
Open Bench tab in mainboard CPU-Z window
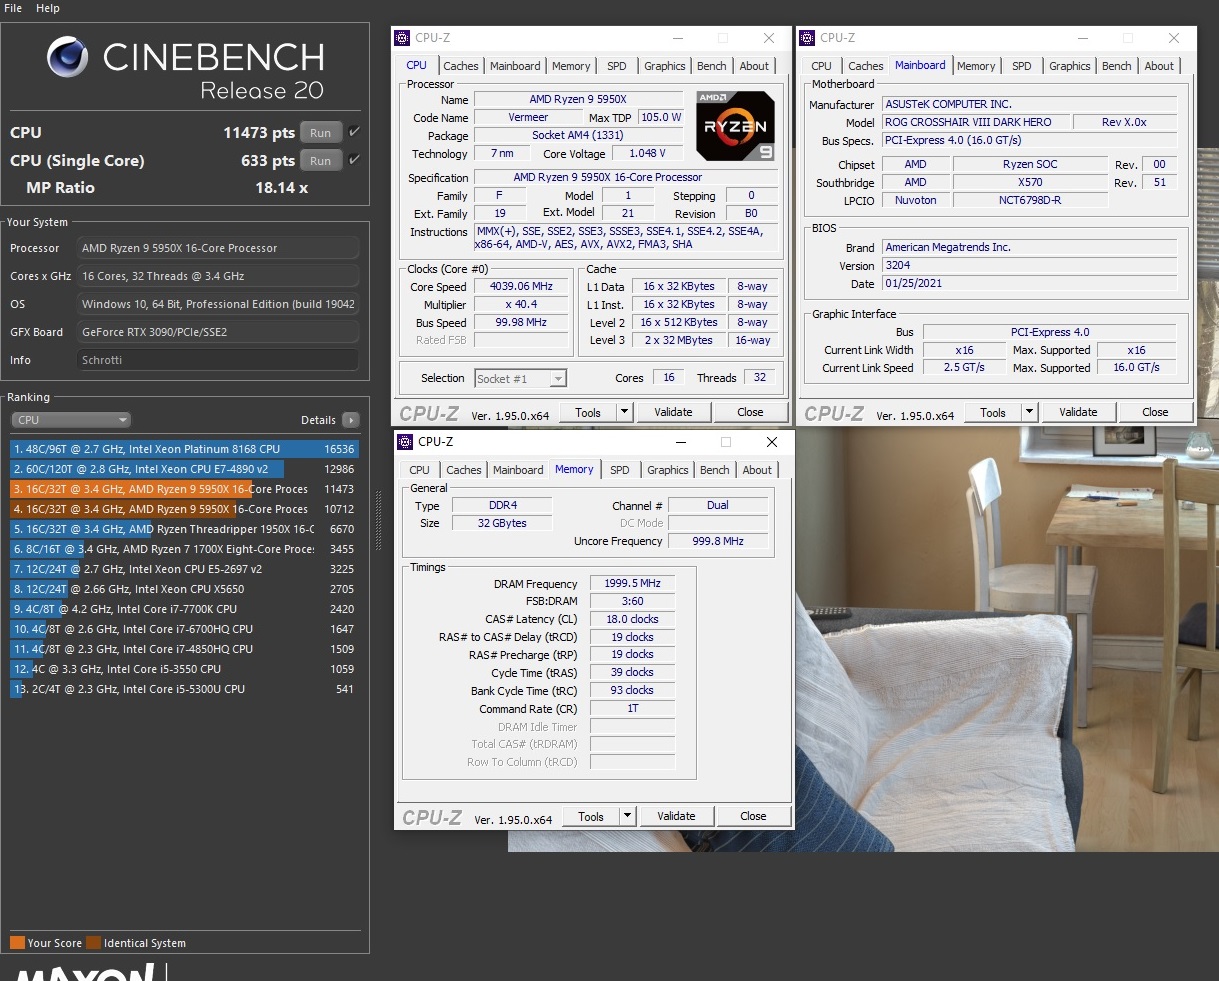click(1117, 66)
